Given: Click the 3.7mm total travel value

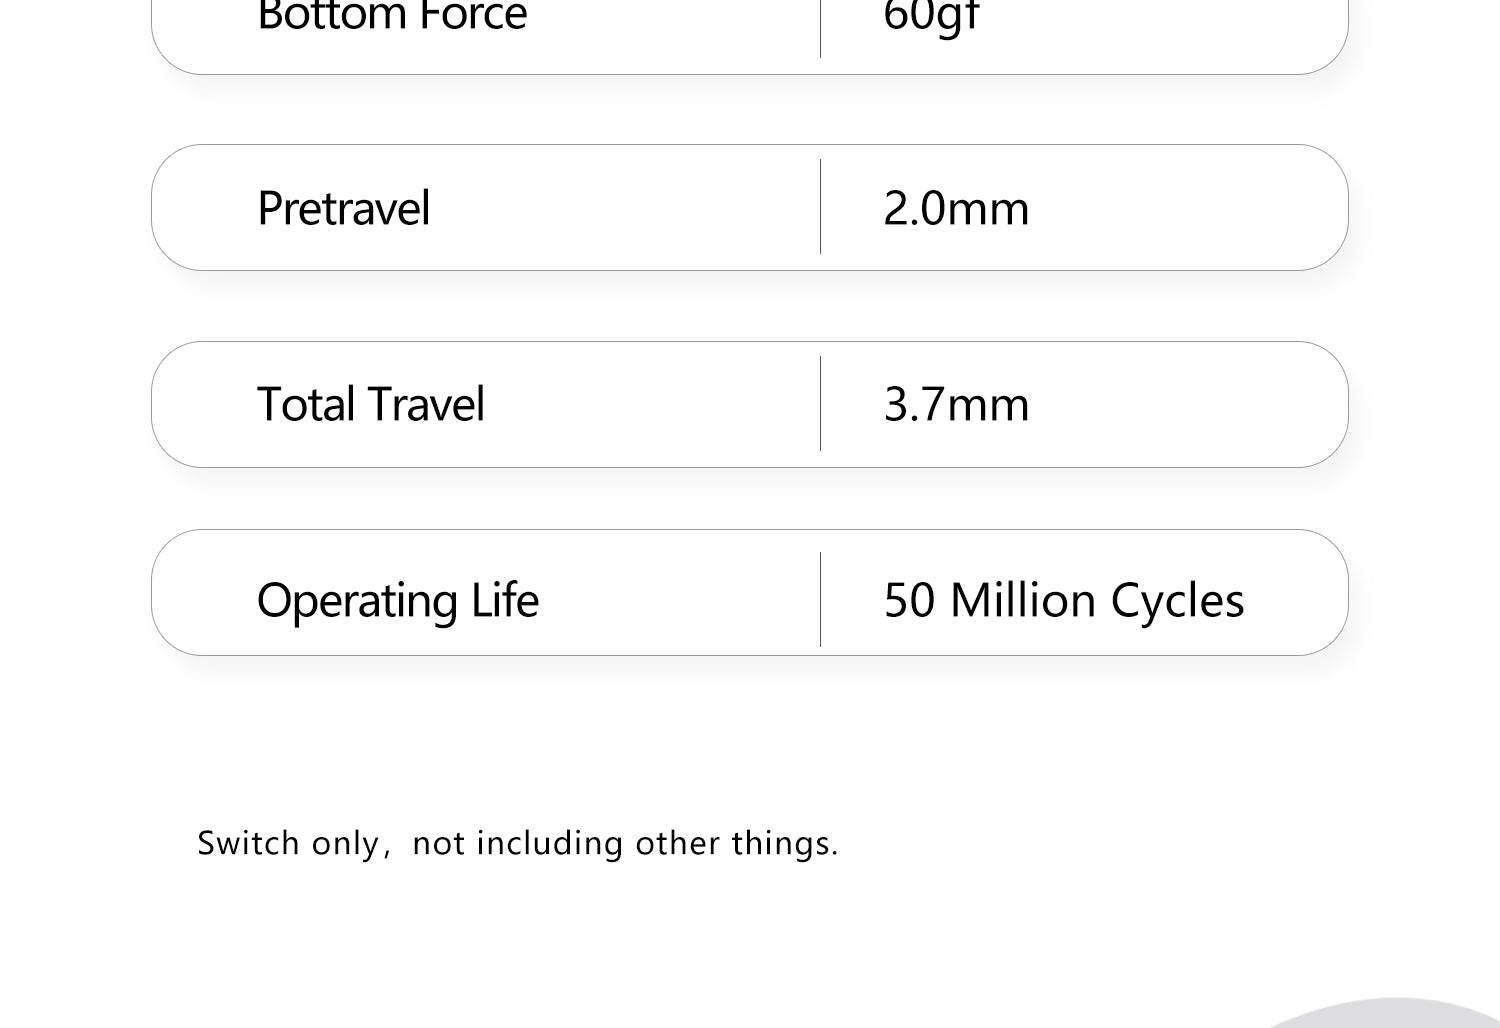Looking at the screenshot, I should [956, 404].
